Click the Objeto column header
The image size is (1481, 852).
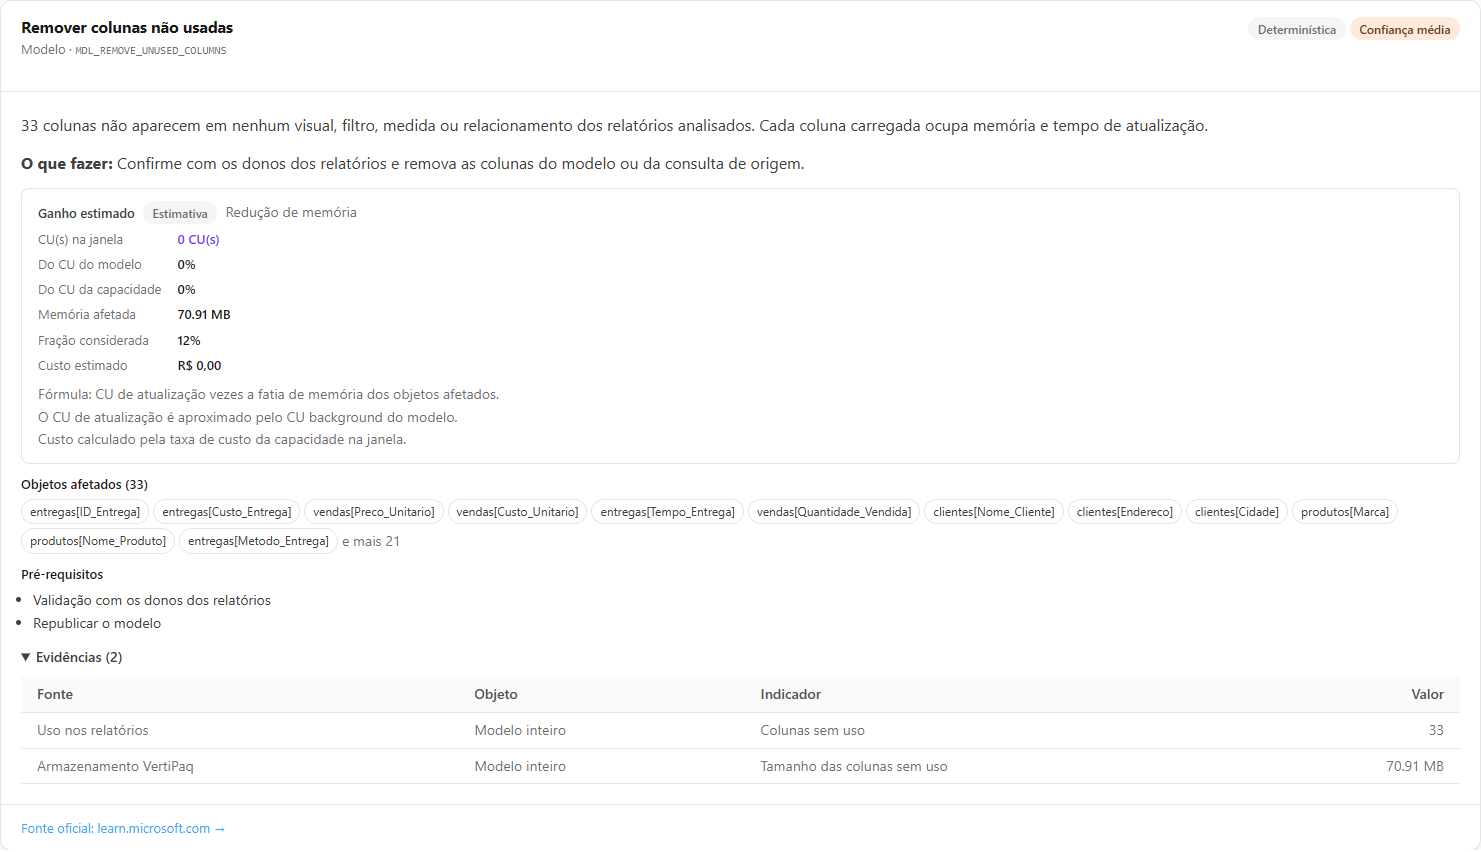pos(496,695)
